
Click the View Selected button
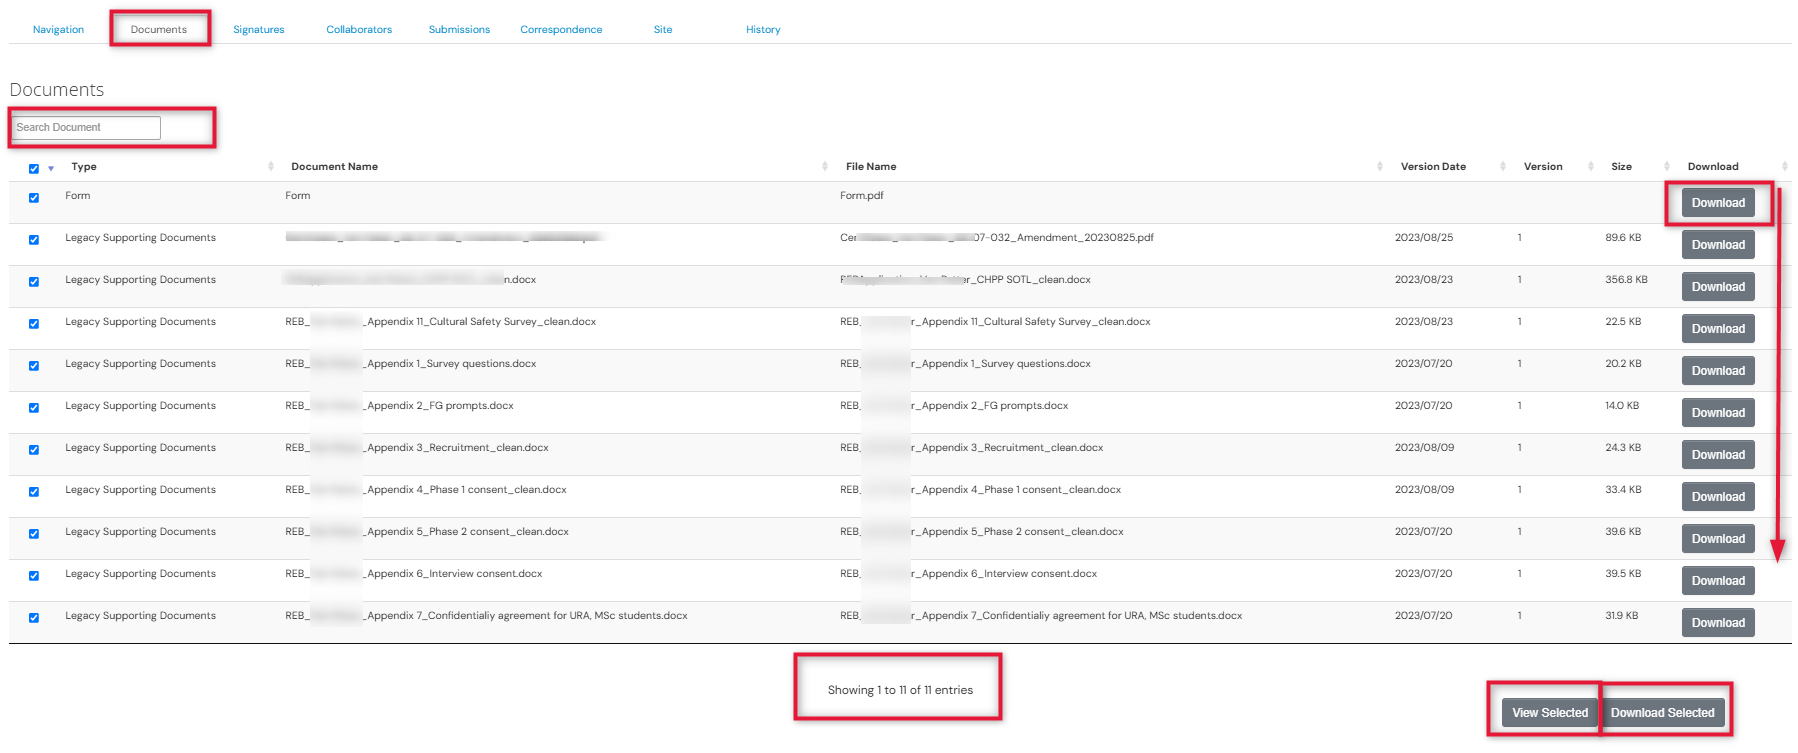point(1550,713)
